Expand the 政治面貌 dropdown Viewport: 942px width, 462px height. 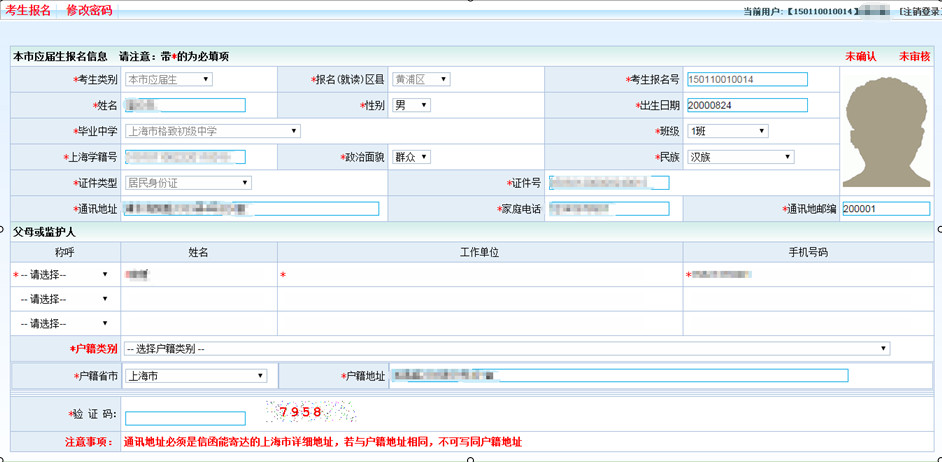411,157
